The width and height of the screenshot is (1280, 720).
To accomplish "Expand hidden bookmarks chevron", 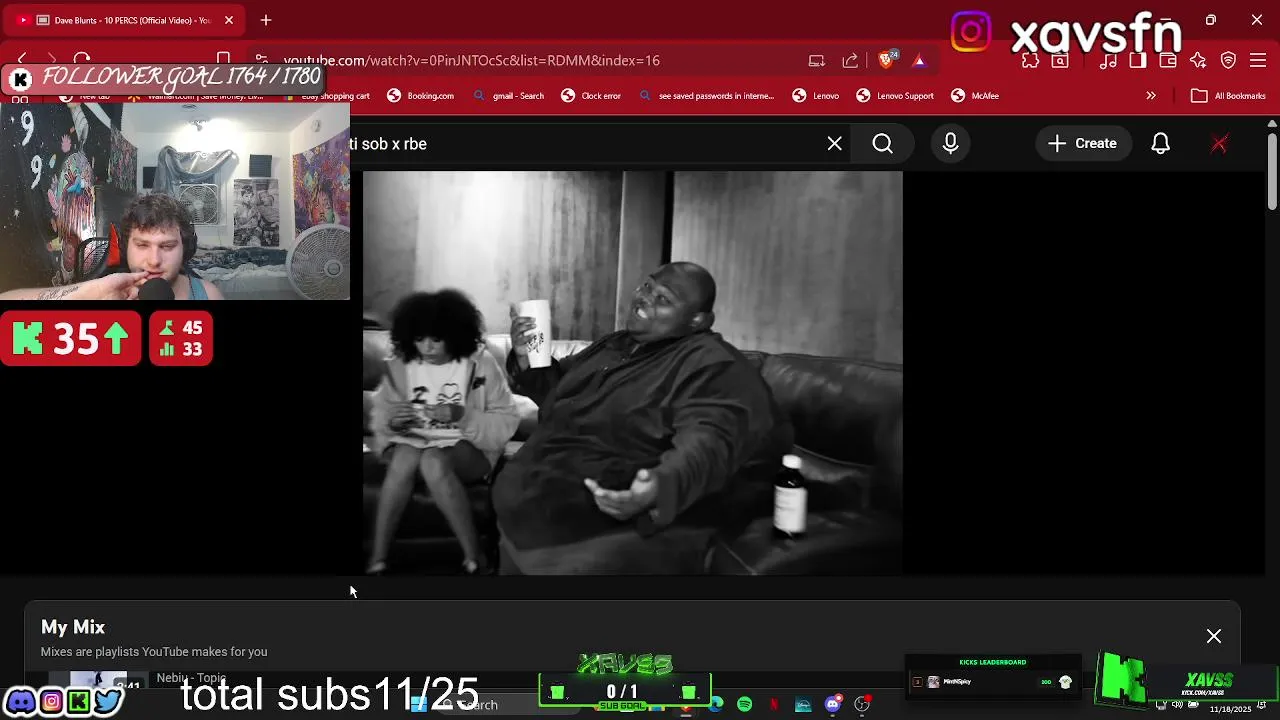I will (1151, 96).
